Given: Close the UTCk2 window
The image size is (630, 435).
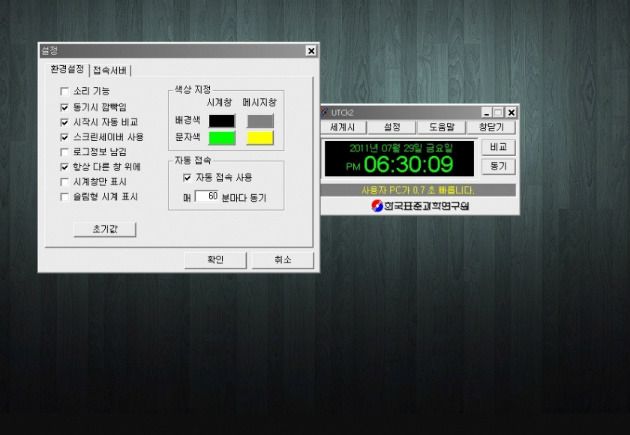Looking at the screenshot, I should 511,113.
